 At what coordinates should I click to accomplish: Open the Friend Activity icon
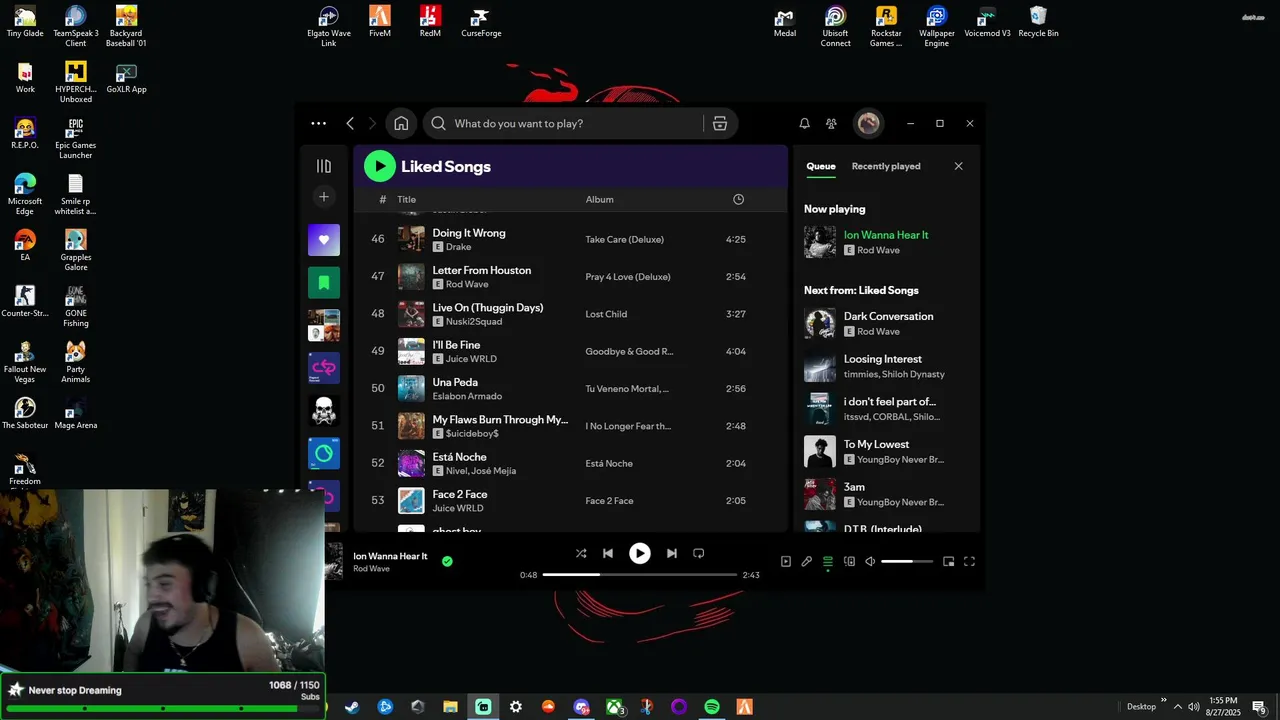[831, 123]
